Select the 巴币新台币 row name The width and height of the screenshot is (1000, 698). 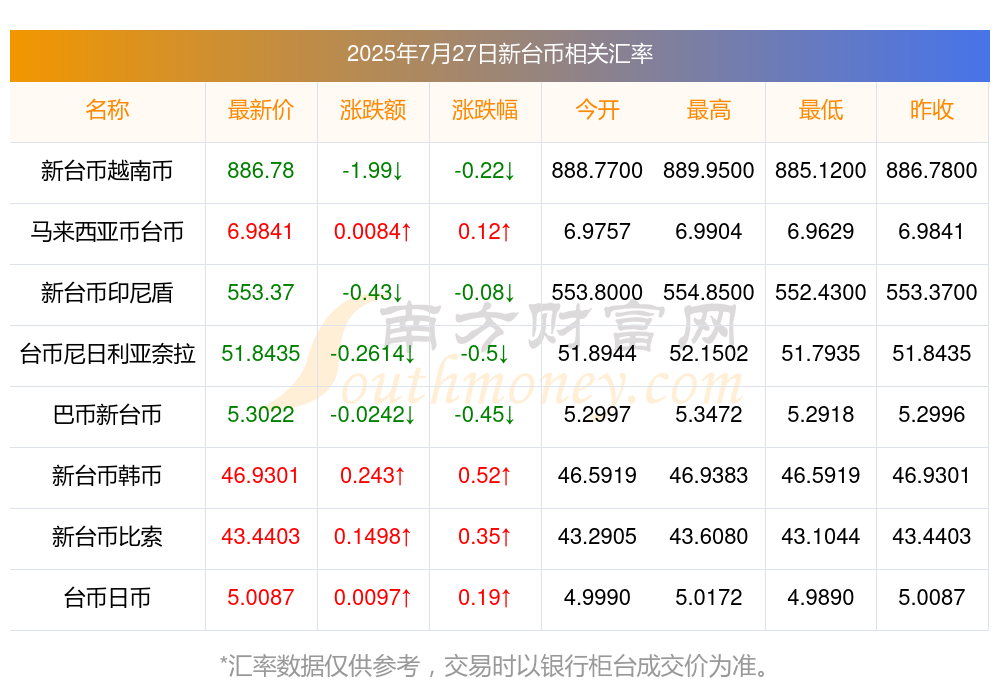coord(107,415)
